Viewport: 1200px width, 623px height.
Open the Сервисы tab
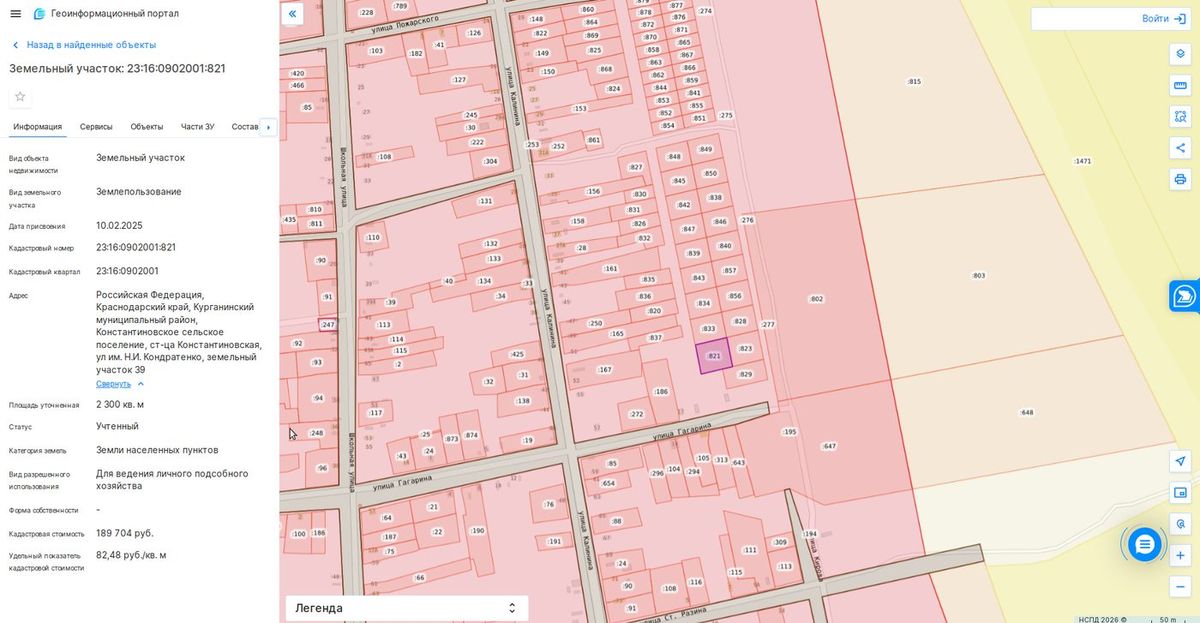(96, 127)
